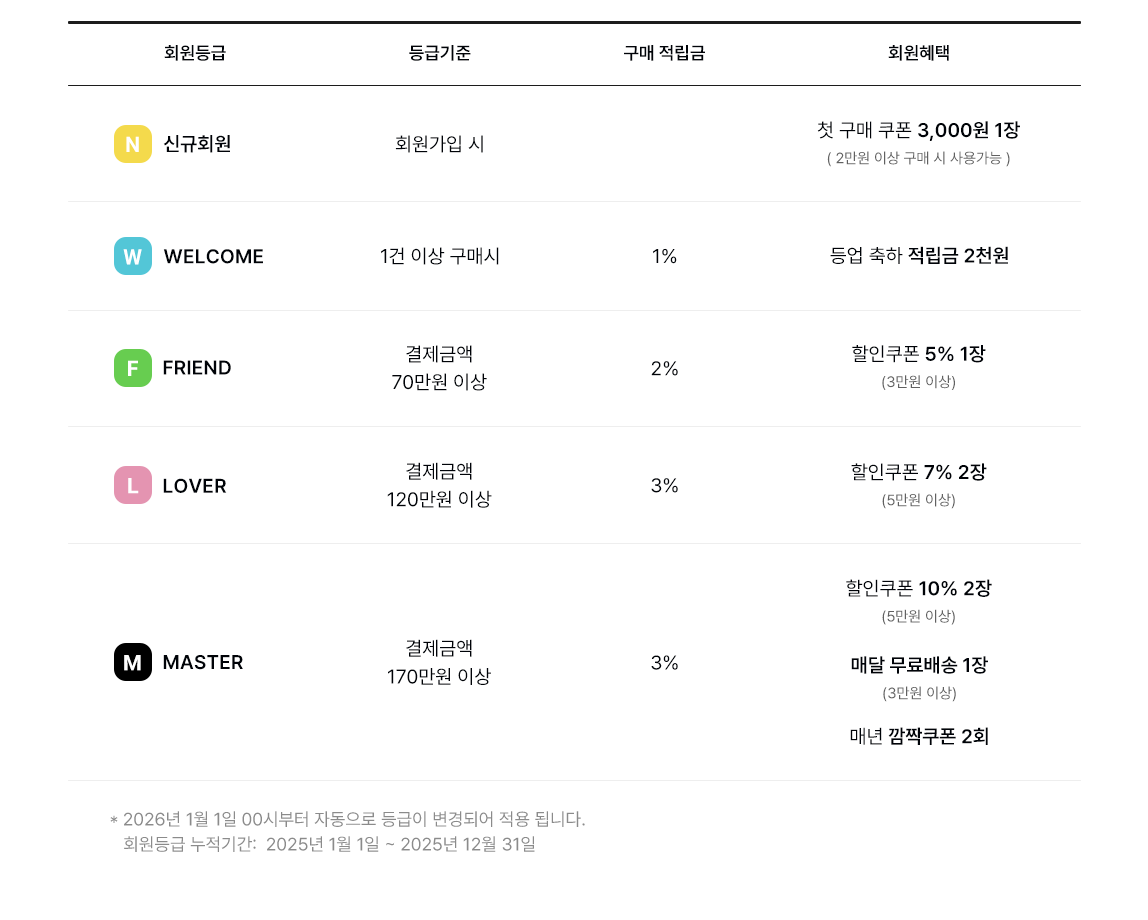Click the blue W WELCOME badge icon

pos(132,256)
